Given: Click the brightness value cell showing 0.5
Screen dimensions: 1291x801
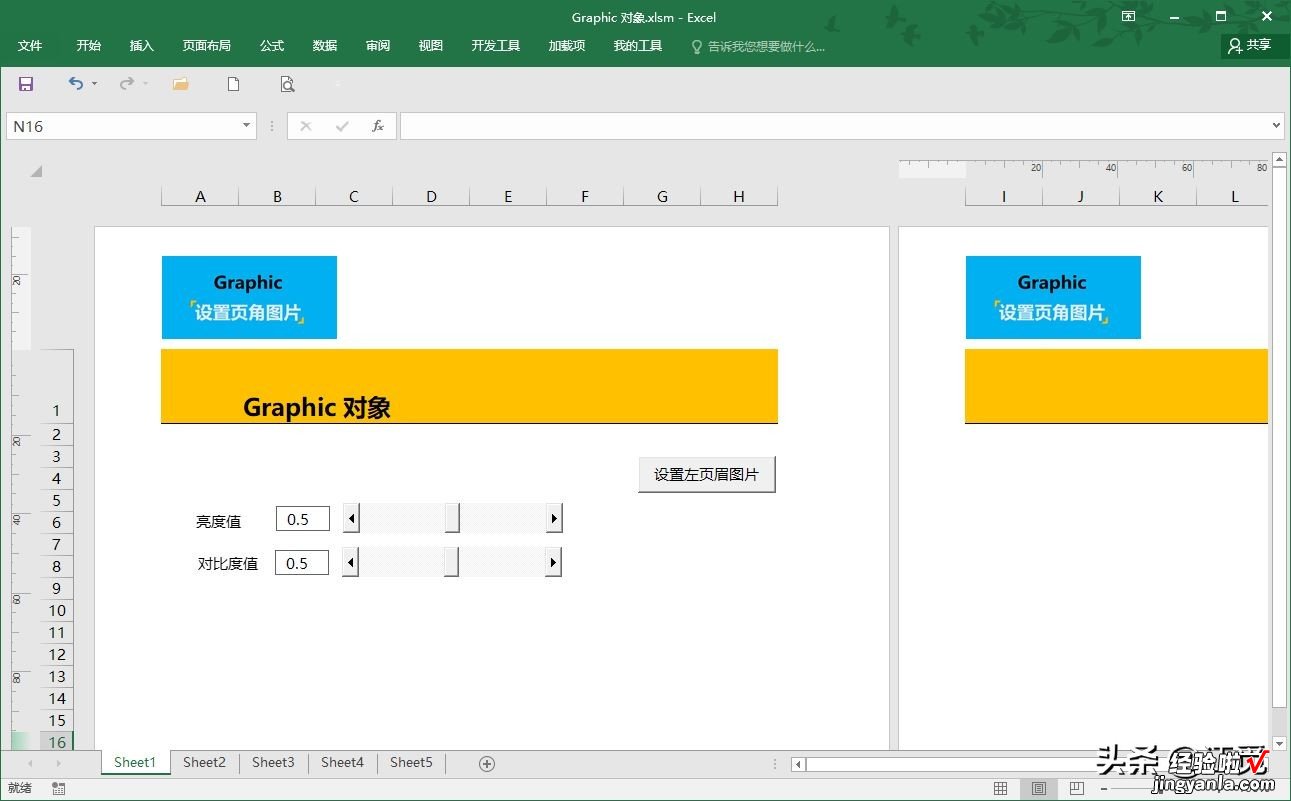Looking at the screenshot, I should tap(302, 519).
